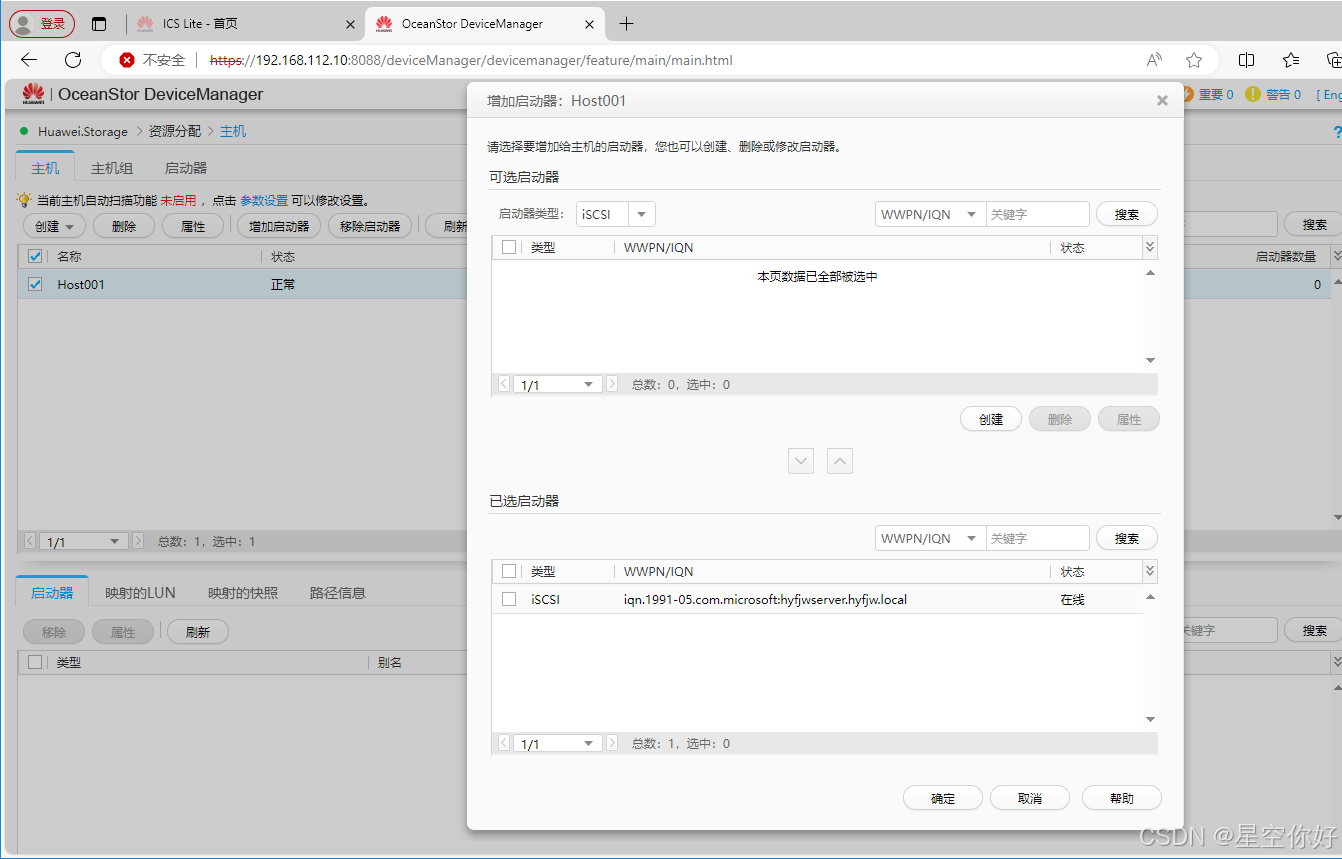
Task: Open the Path Information tab
Action: [338, 593]
